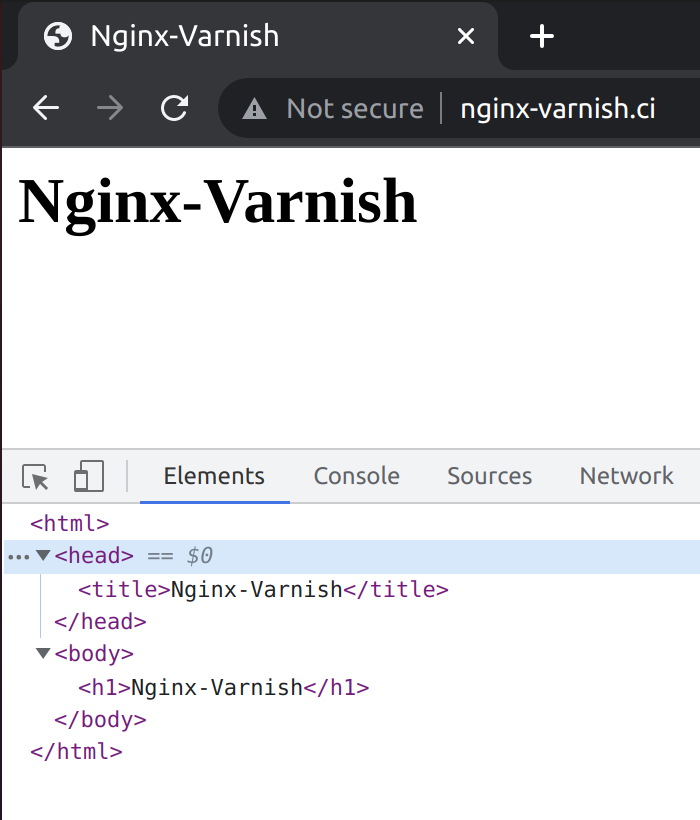The width and height of the screenshot is (700, 820).
Task: Select the closing html tag
Action: [76, 752]
